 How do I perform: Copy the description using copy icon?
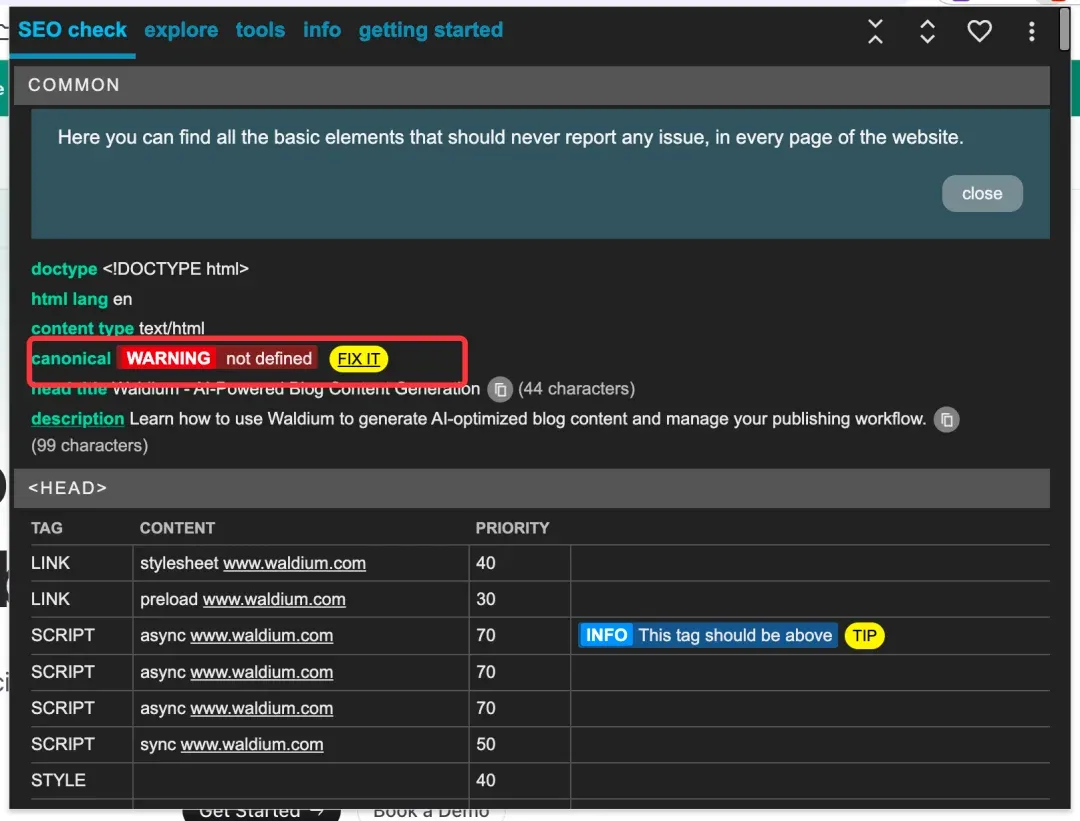(x=946, y=419)
